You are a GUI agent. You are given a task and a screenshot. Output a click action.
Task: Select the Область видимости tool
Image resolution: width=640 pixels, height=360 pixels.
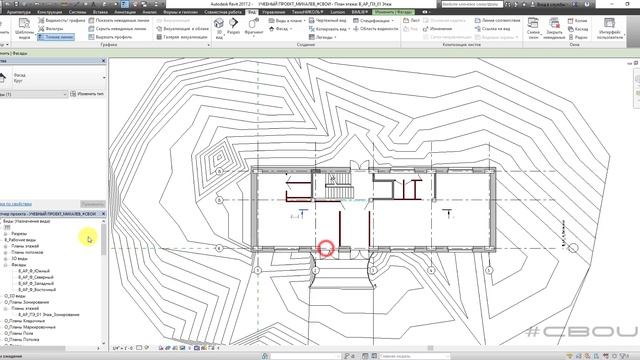click(376, 29)
